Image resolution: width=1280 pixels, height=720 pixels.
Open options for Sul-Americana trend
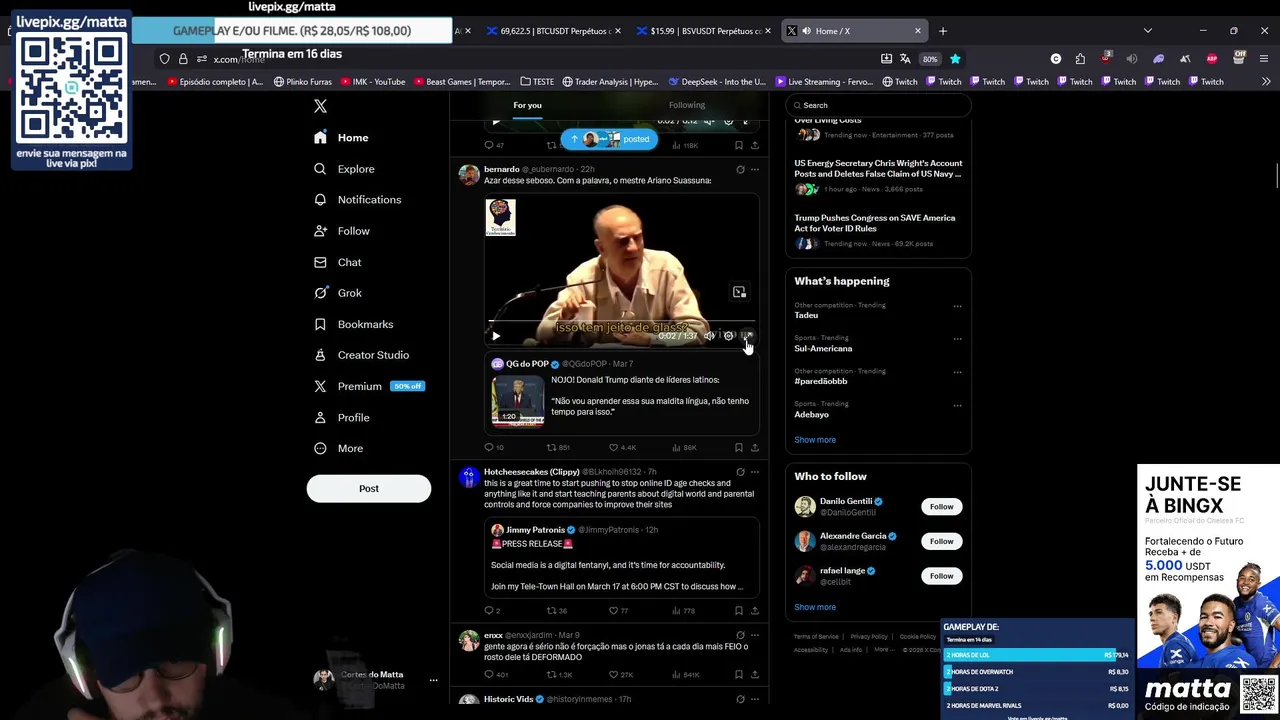pos(957,339)
